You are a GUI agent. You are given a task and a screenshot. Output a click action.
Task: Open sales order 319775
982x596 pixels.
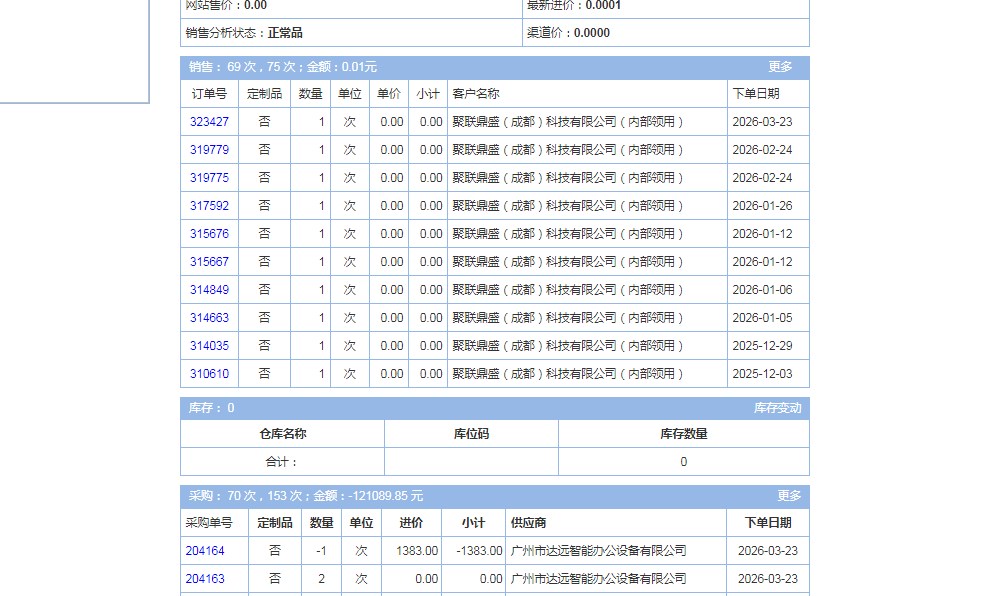pos(209,178)
